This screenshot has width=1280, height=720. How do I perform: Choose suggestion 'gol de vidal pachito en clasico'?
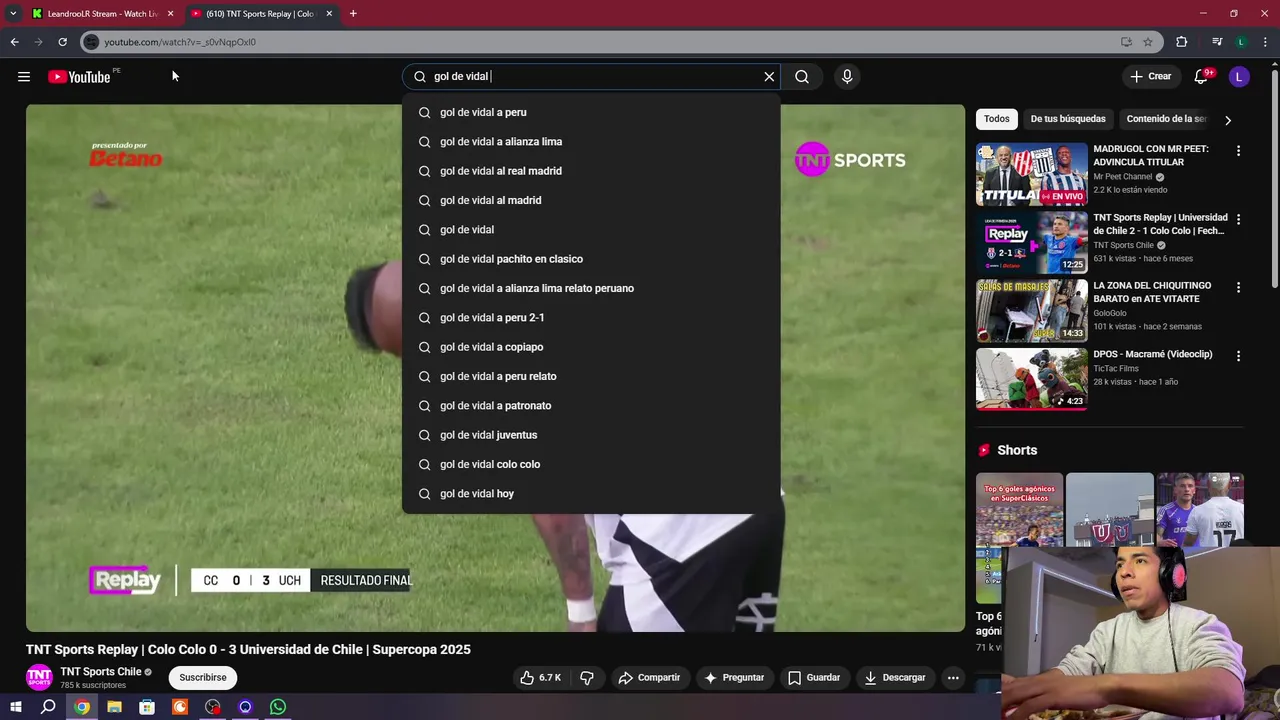coord(591,259)
